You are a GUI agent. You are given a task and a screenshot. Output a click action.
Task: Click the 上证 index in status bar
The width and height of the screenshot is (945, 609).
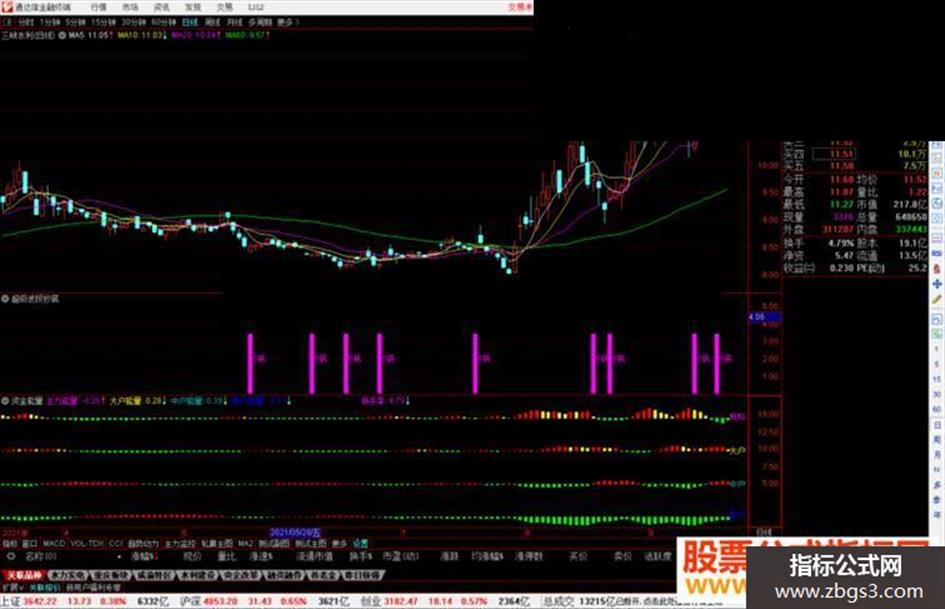click(10, 601)
